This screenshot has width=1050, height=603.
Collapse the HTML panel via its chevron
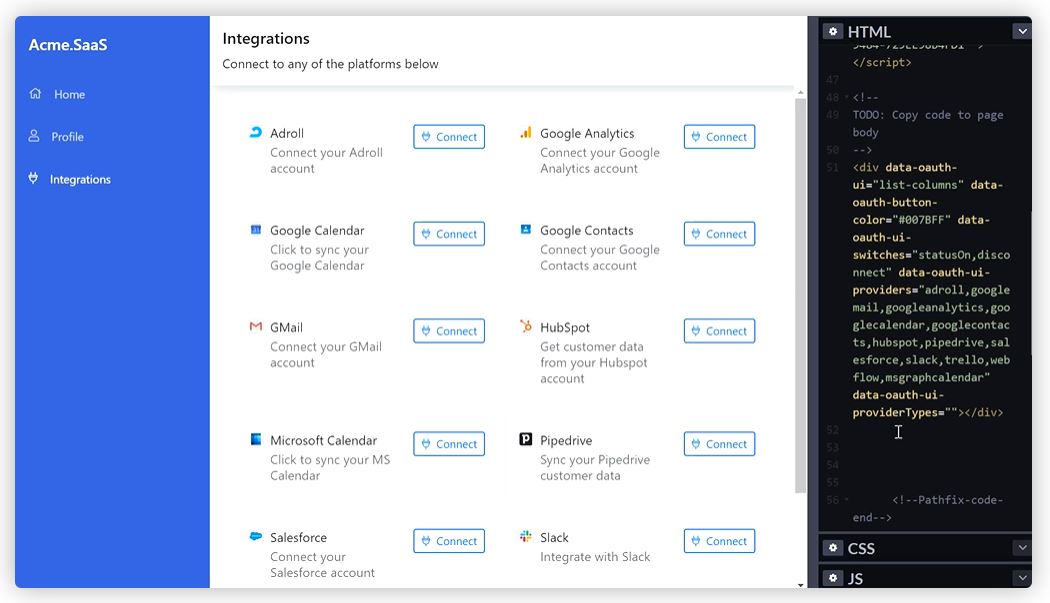pyautogui.click(x=1022, y=31)
